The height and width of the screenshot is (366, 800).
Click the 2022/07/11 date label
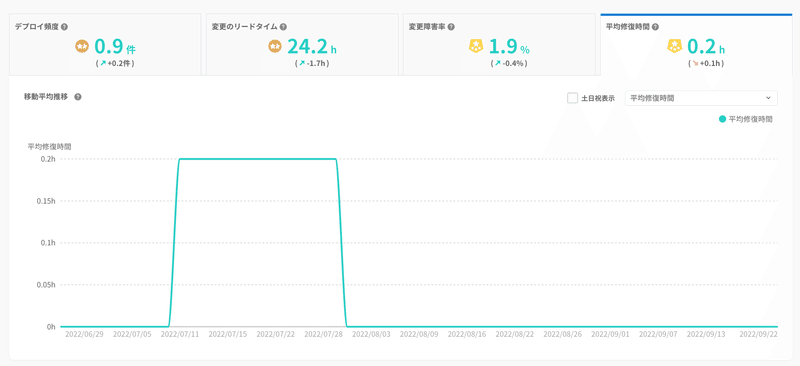click(x=180, y=334)
